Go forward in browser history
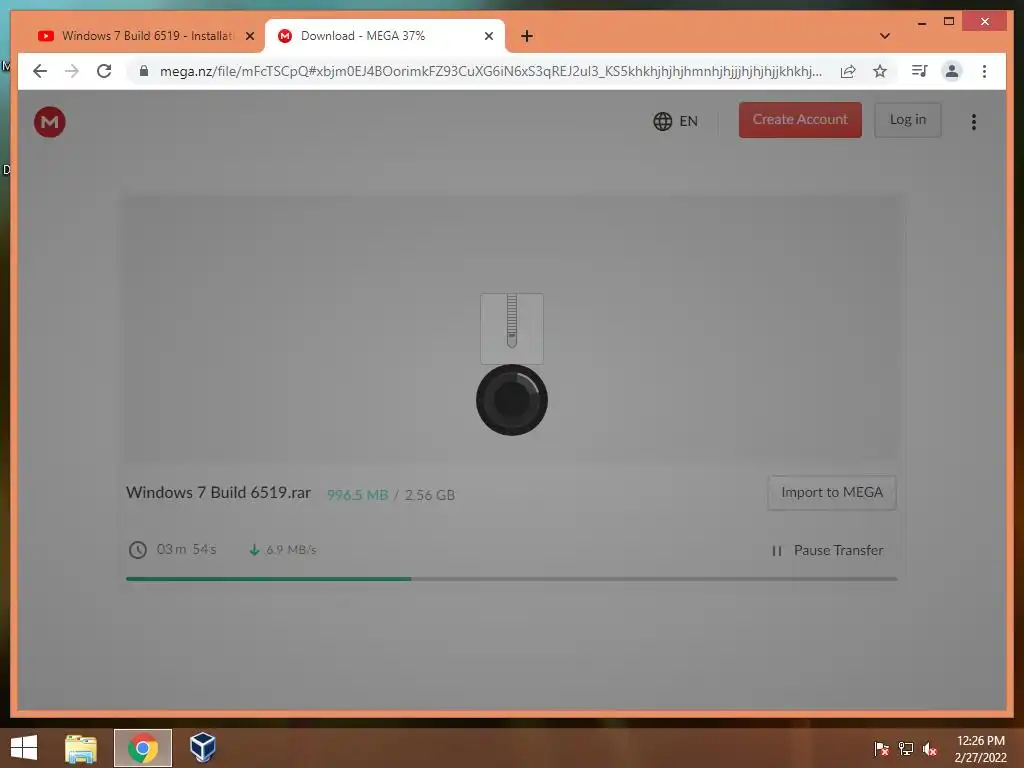Viewport: 1024px width, 768px height. coord(72,71)
